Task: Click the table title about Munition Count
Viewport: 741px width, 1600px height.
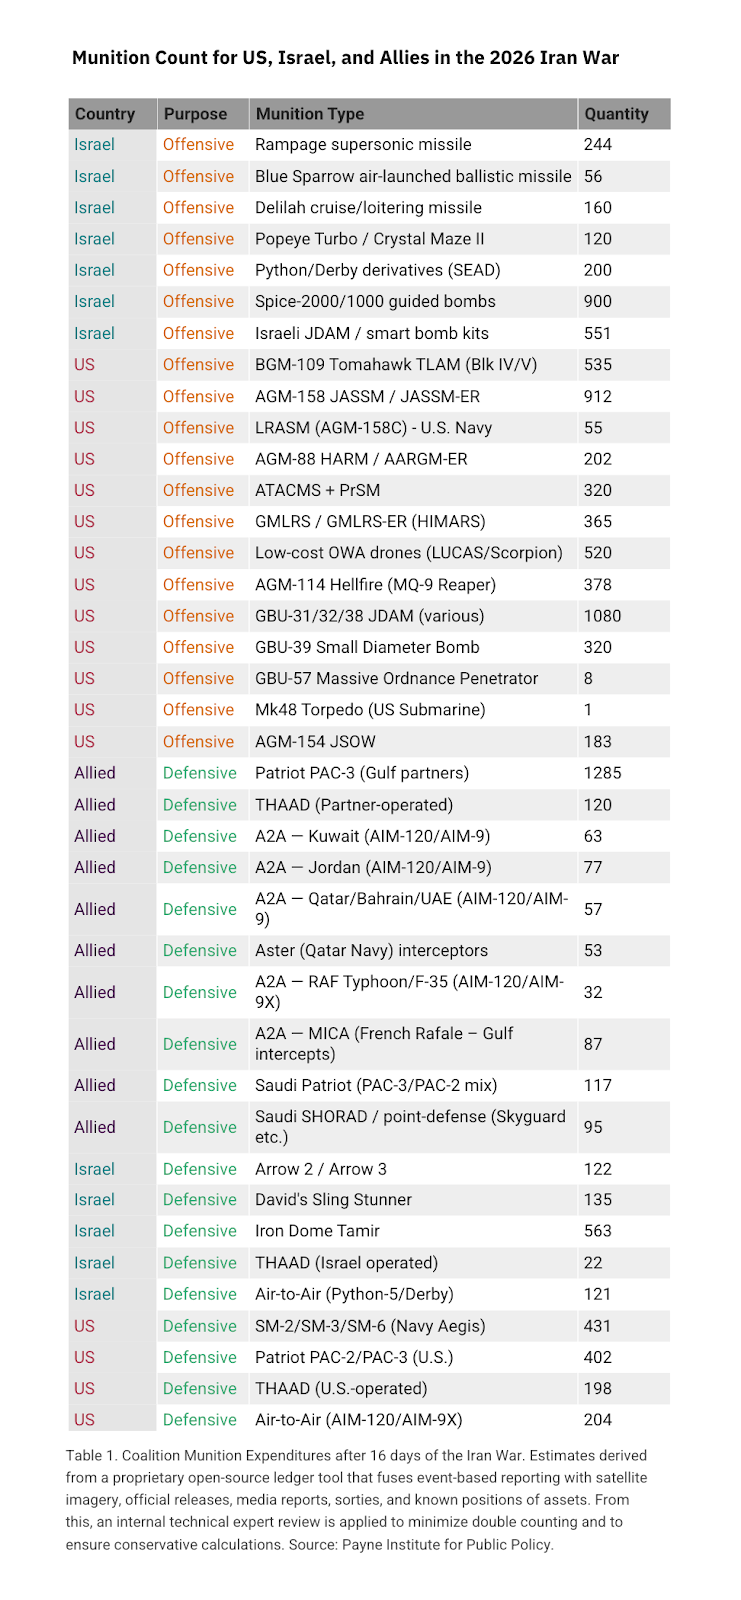Action: [345, 57]
